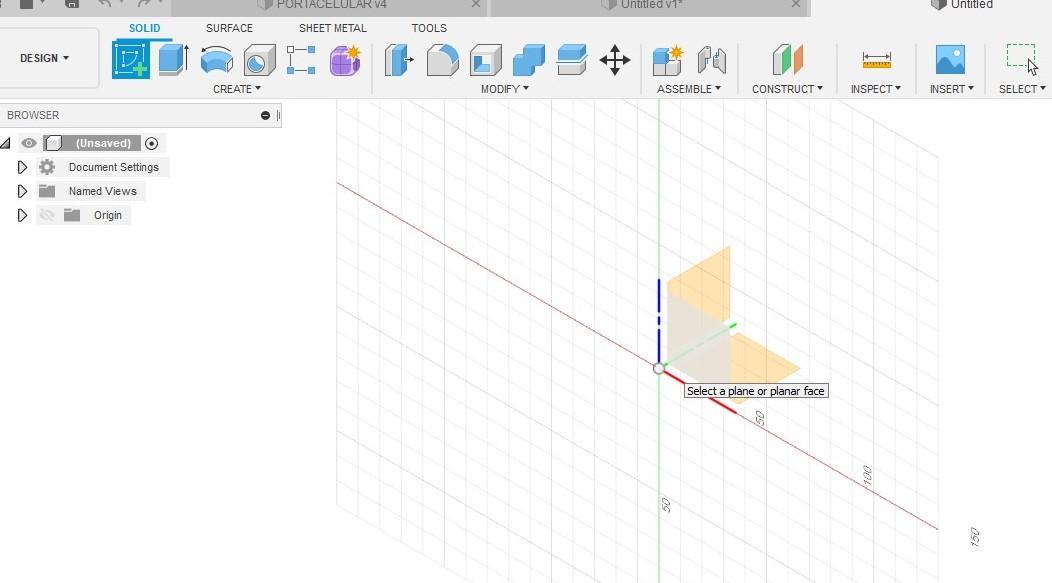Screen dimensions: 1052x583
Task: Switch to the Solid tab
Action: pos(144,28)
